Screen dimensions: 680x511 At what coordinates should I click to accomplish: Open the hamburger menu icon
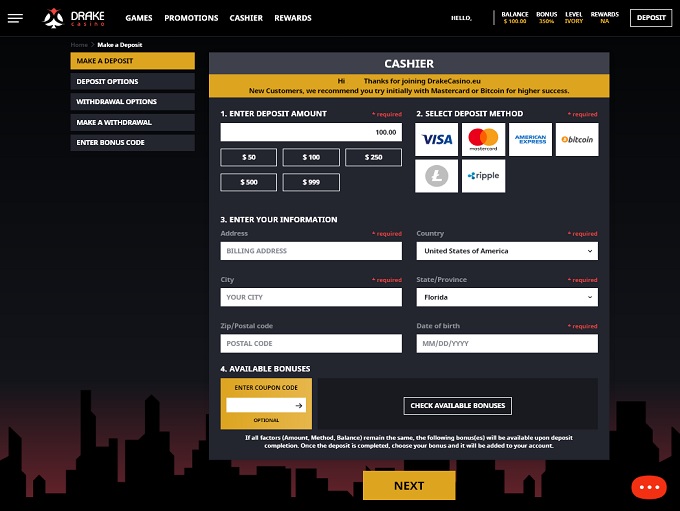pyautogui.click(x=15, y=18)
